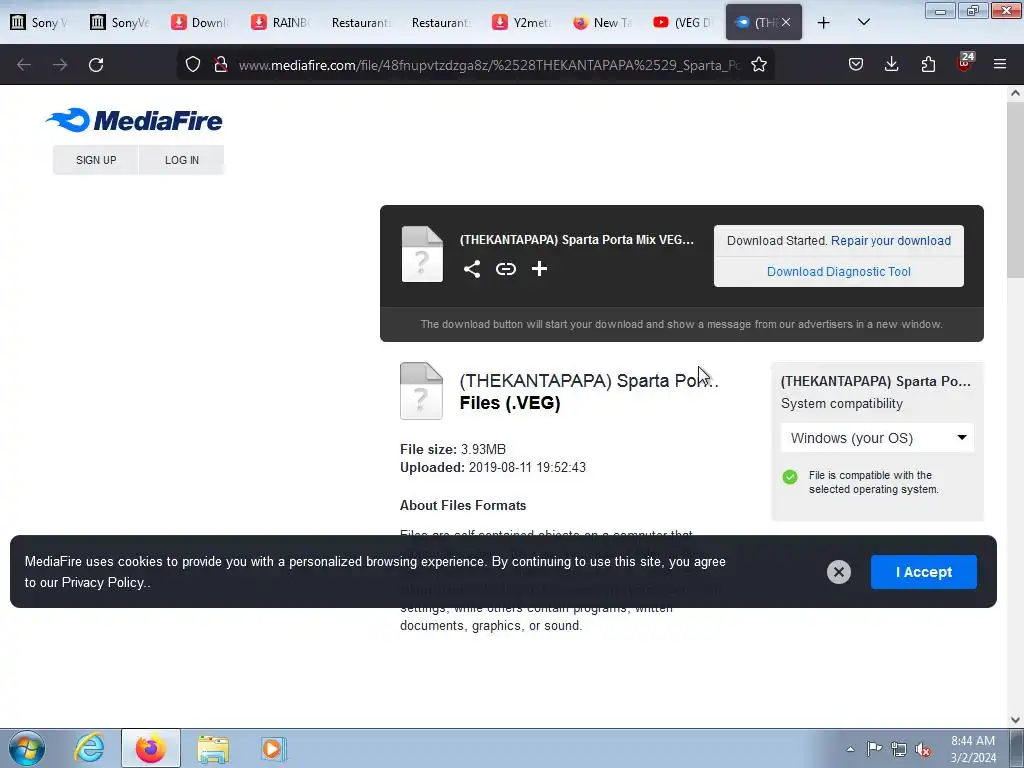The height and width of the screenshot is (768, 1024).
Task: Click the network tray icon
Action: (x=899, y=749)
